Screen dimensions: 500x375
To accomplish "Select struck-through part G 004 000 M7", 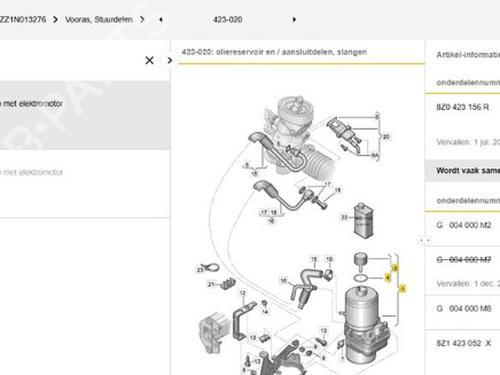I will (x=464, y=259).
